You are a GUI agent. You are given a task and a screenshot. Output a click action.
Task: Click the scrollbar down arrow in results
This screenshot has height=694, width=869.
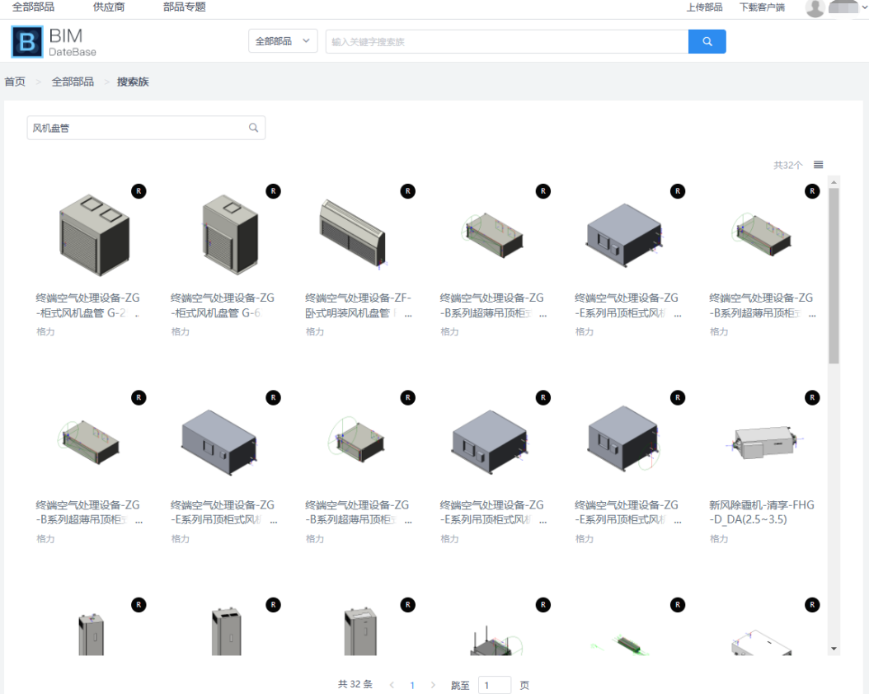pyautogui.click(x=834, y=649)
